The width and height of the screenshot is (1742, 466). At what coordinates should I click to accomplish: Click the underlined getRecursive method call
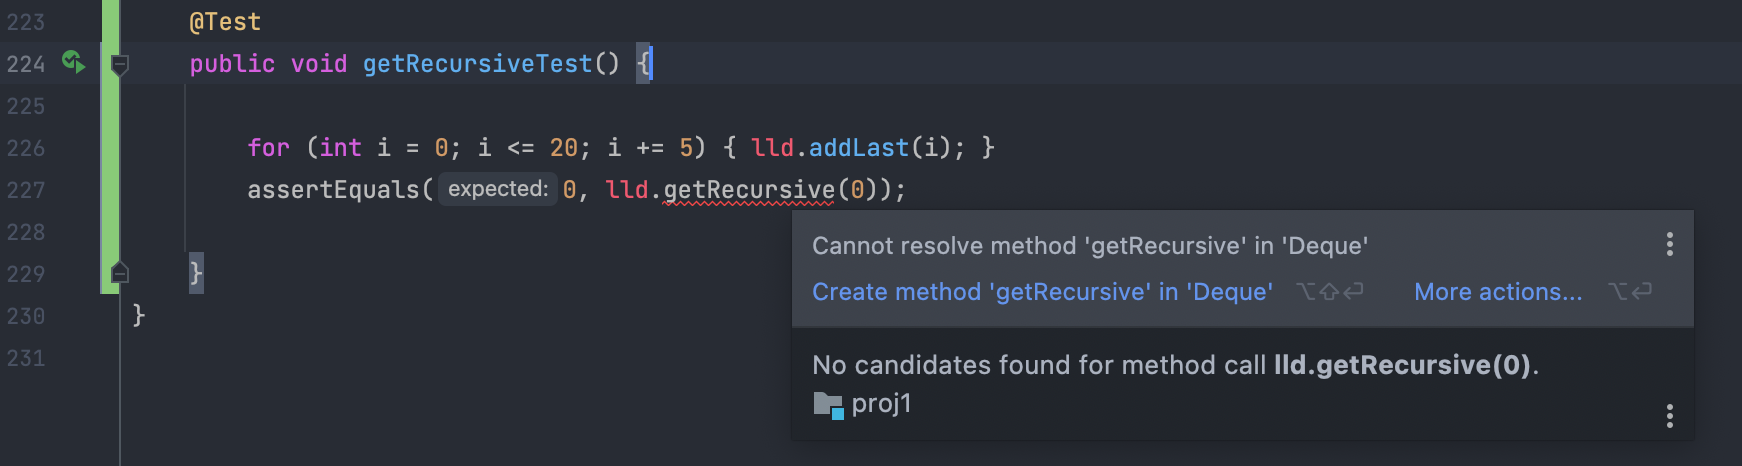(x=748, y=190)
